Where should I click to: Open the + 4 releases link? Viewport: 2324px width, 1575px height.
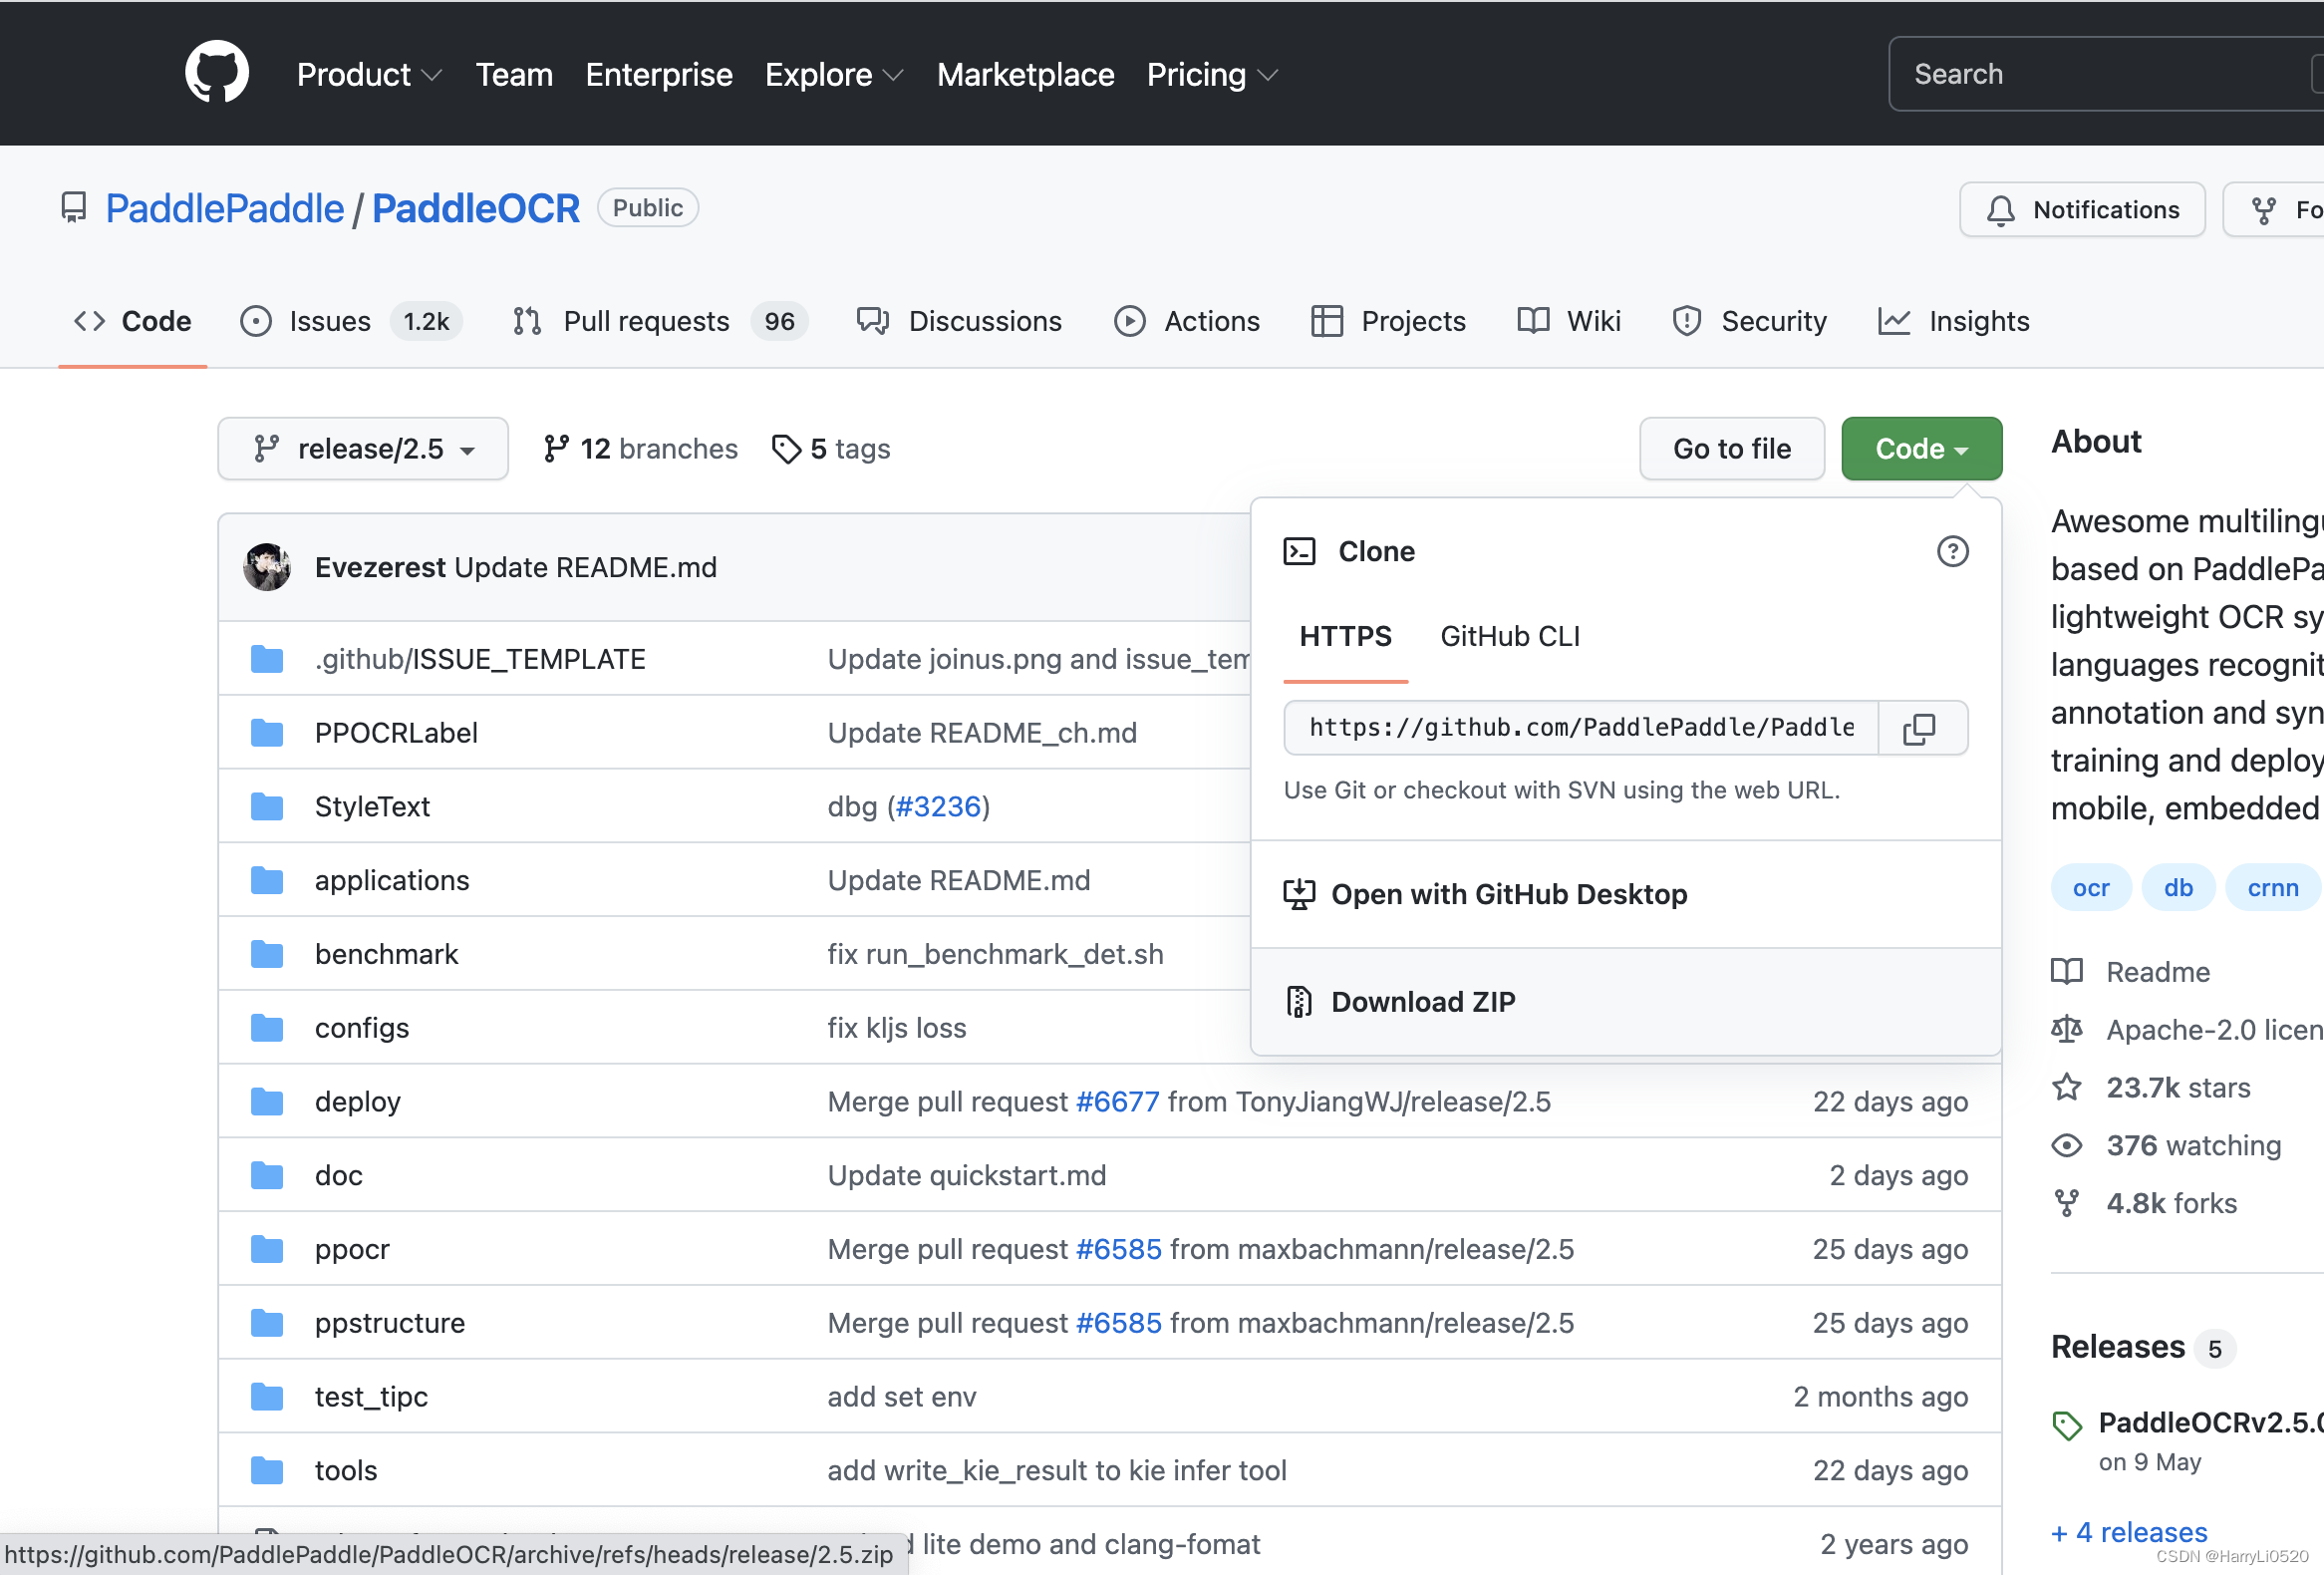2128,1532
